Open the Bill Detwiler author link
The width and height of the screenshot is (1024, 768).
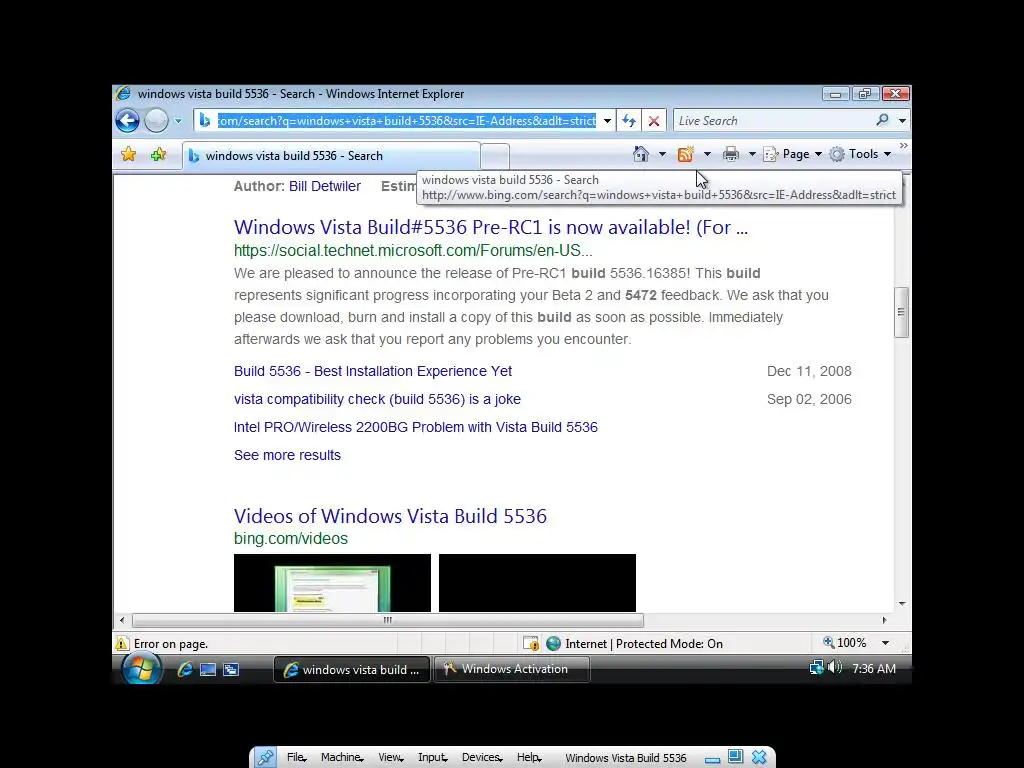coord(325,186)
